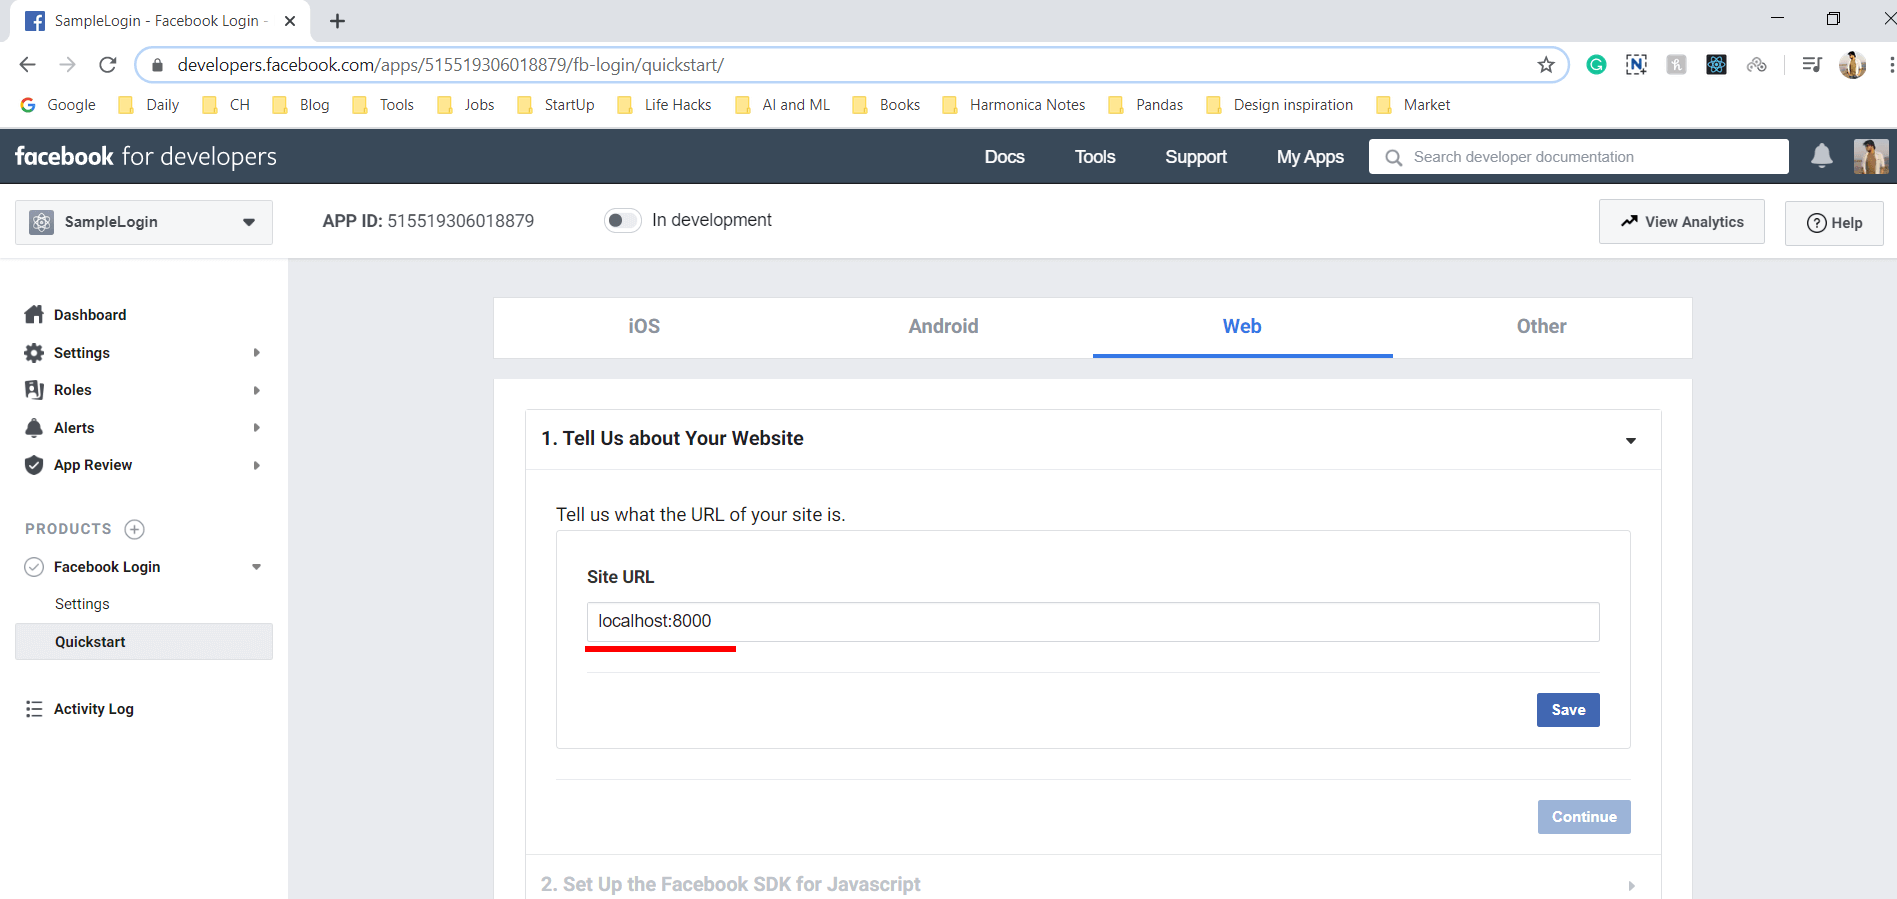Expand the Settings sidebar submenu arrow

[257, 353]
